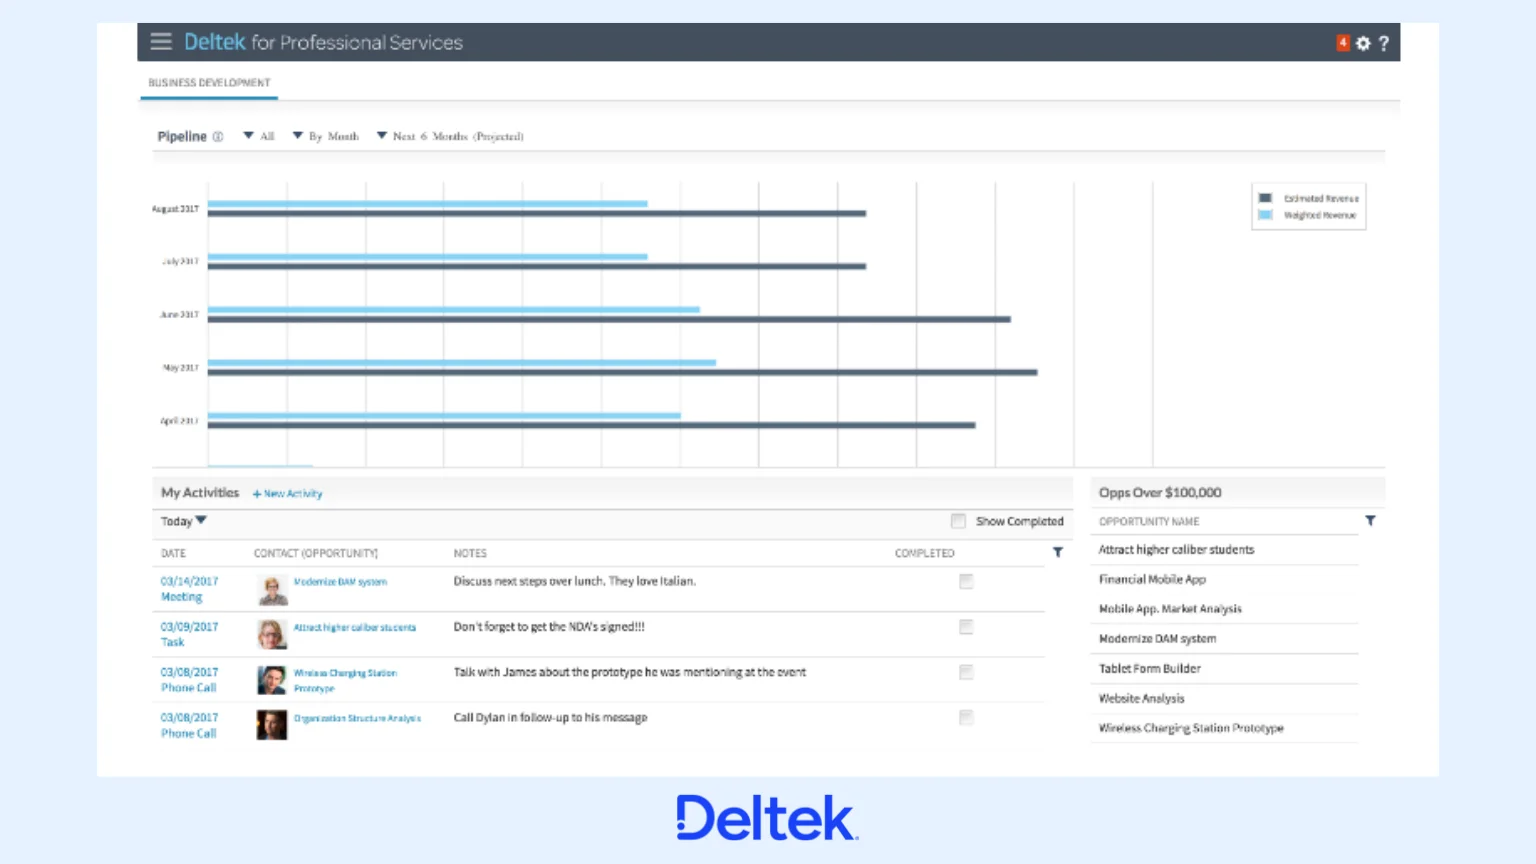Open the settings gear icon
The image size is (1536, 864).
[x=1363, y=43]
